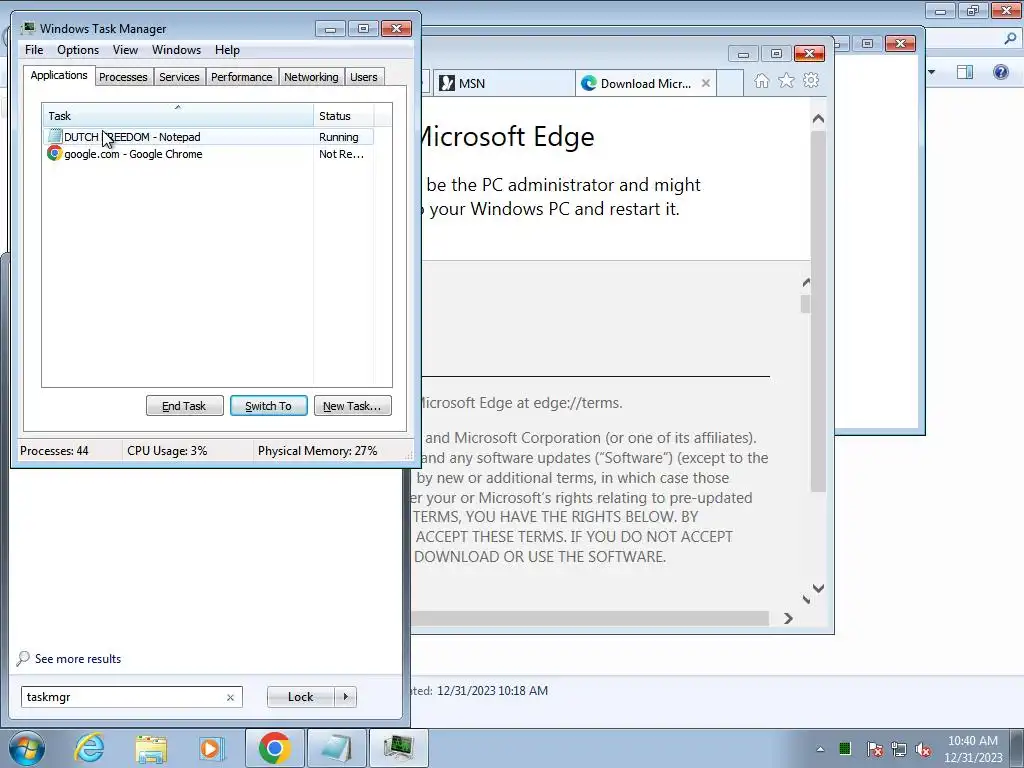
Task: Click the green Task Manager tray icon
Action: tap(845, 748)
